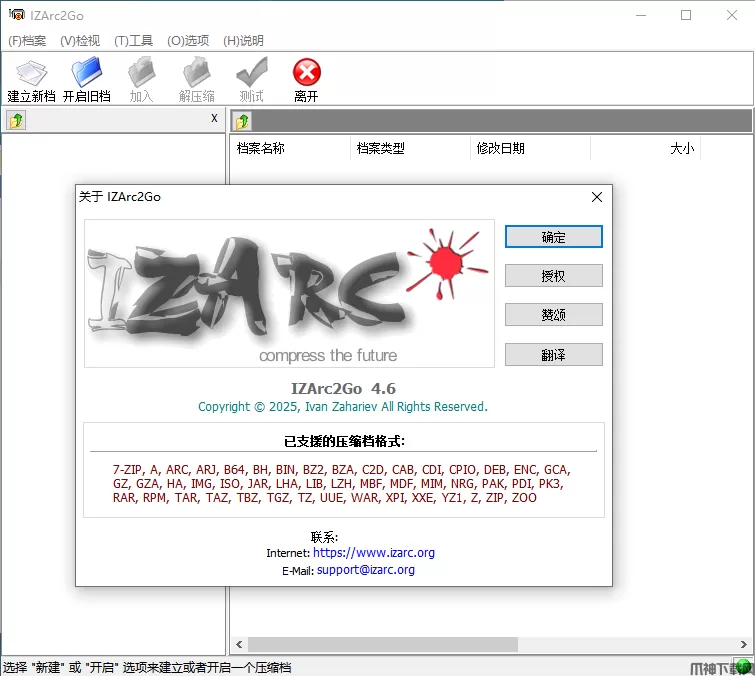This screenshot has width=755, height=676.
Task: Click the 翻译 (translation) button
Action: 553,355
